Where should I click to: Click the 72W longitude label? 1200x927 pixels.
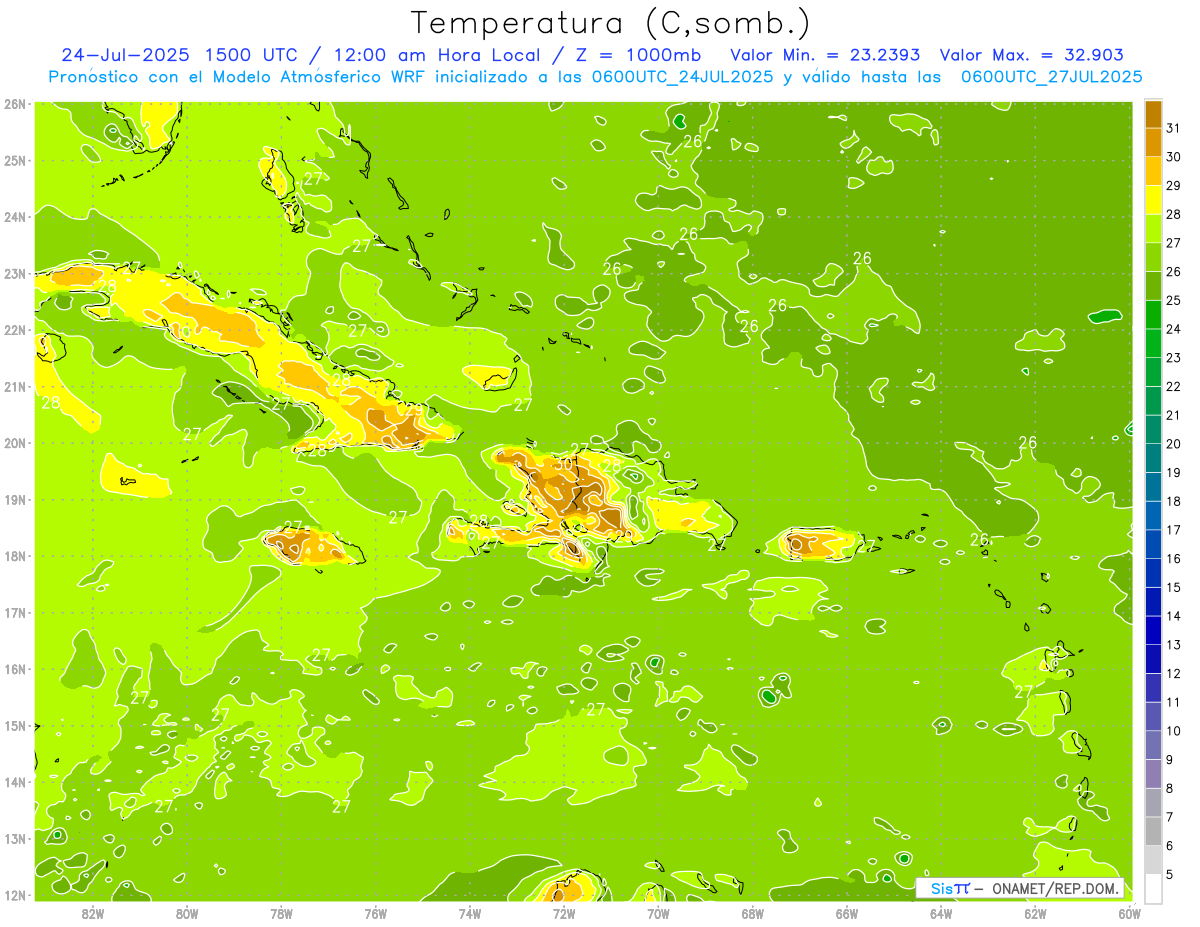564,913
